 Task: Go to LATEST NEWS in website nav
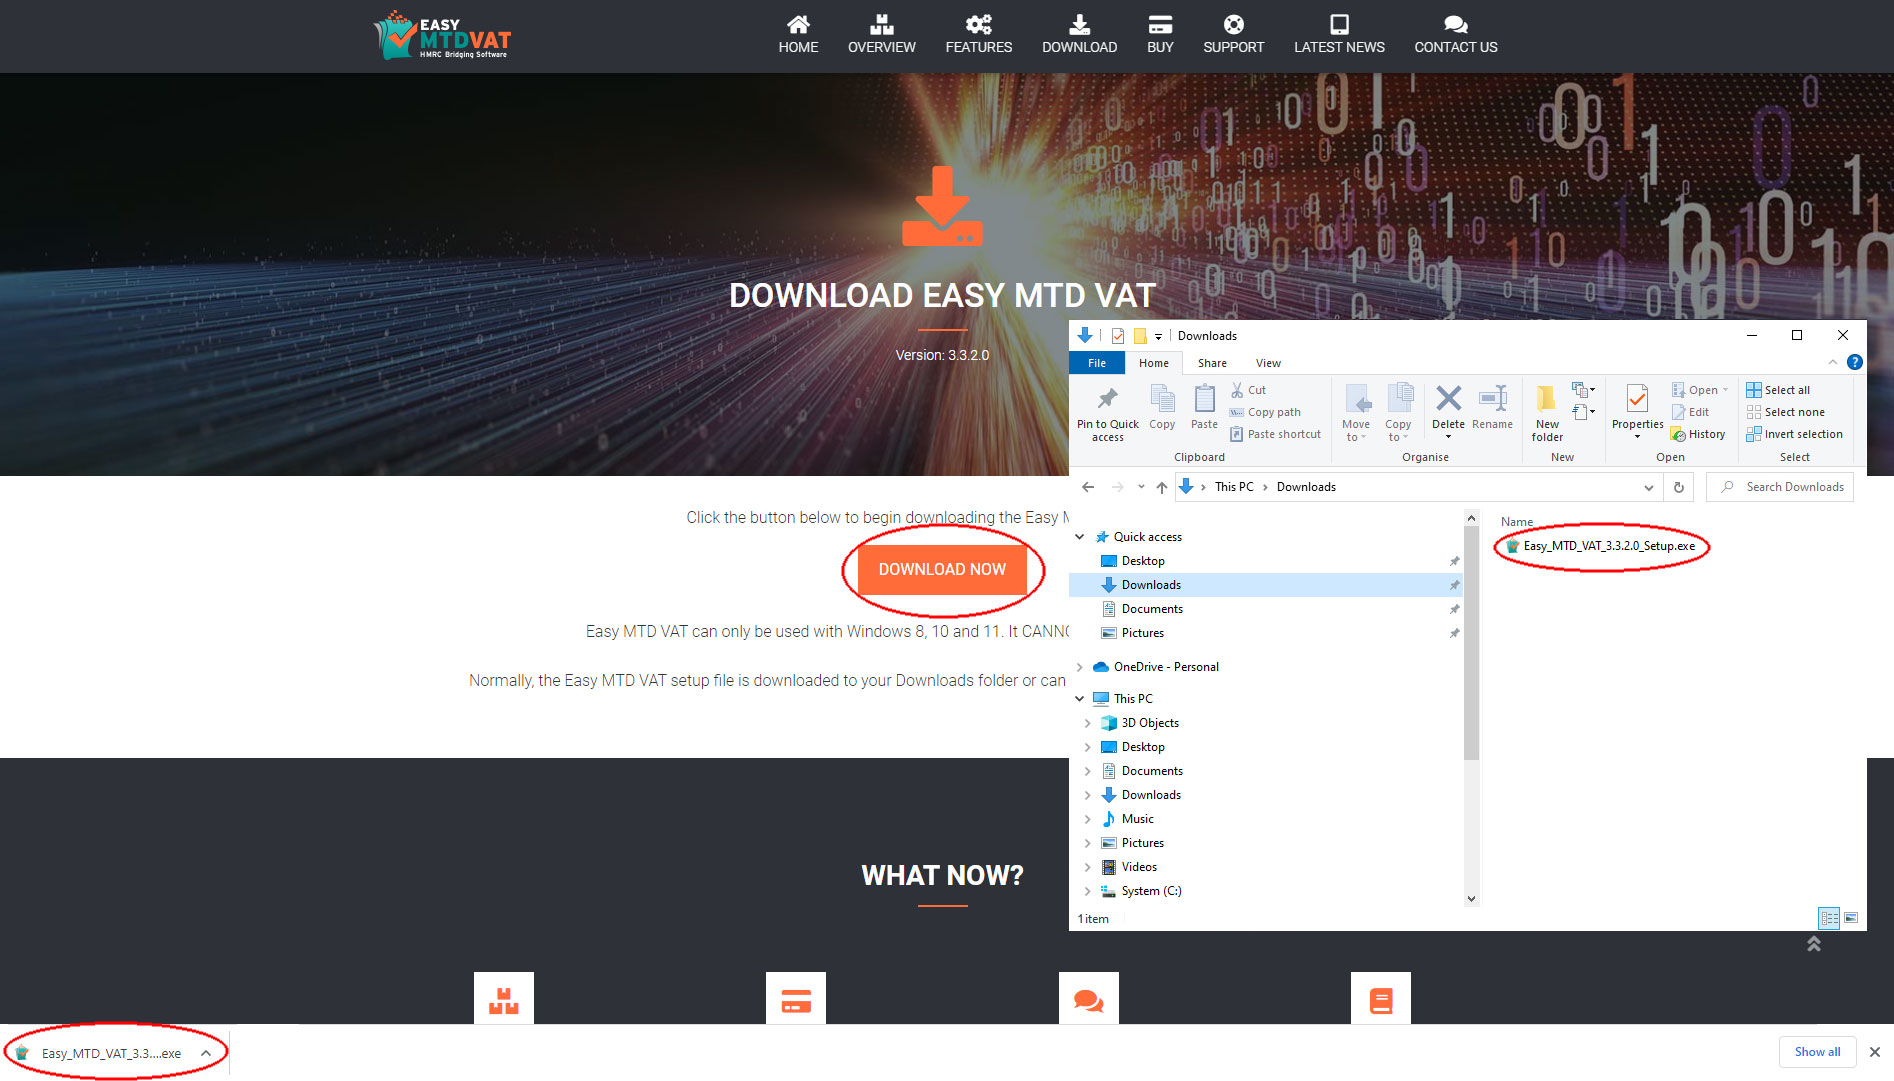click(x=1339, y=35)
